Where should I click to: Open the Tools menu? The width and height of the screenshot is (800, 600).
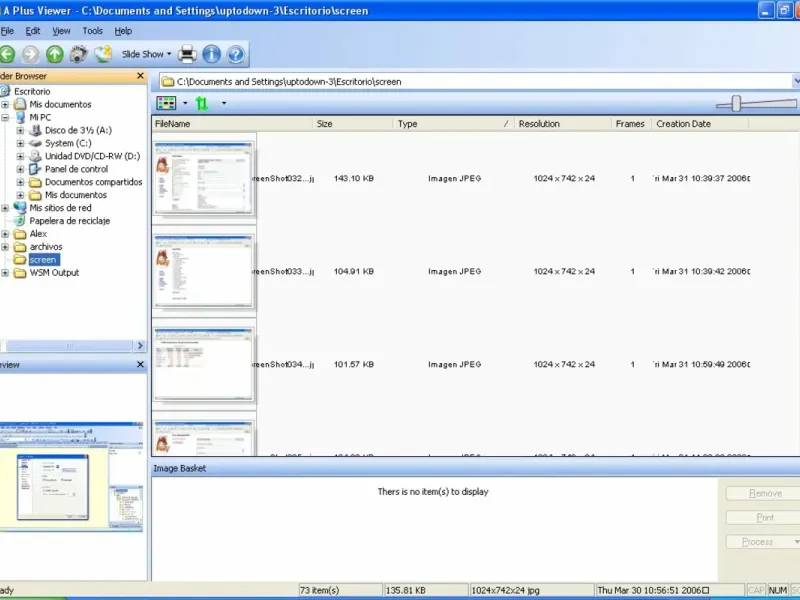tap(92, 31)
